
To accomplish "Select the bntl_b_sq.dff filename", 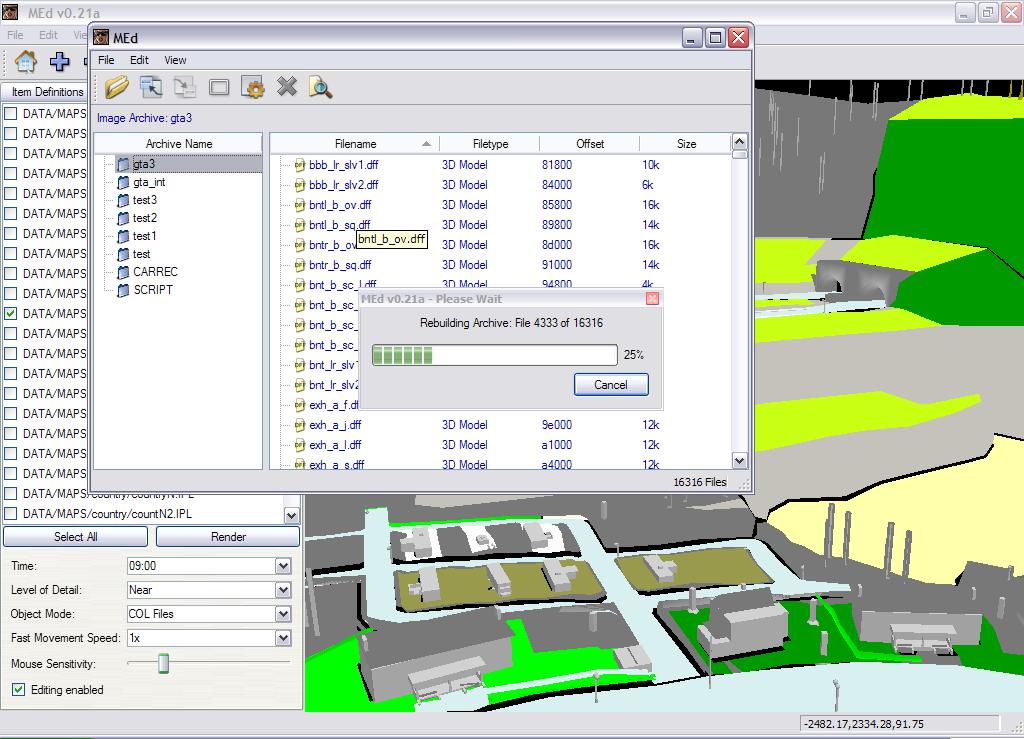I will (340, 225).
